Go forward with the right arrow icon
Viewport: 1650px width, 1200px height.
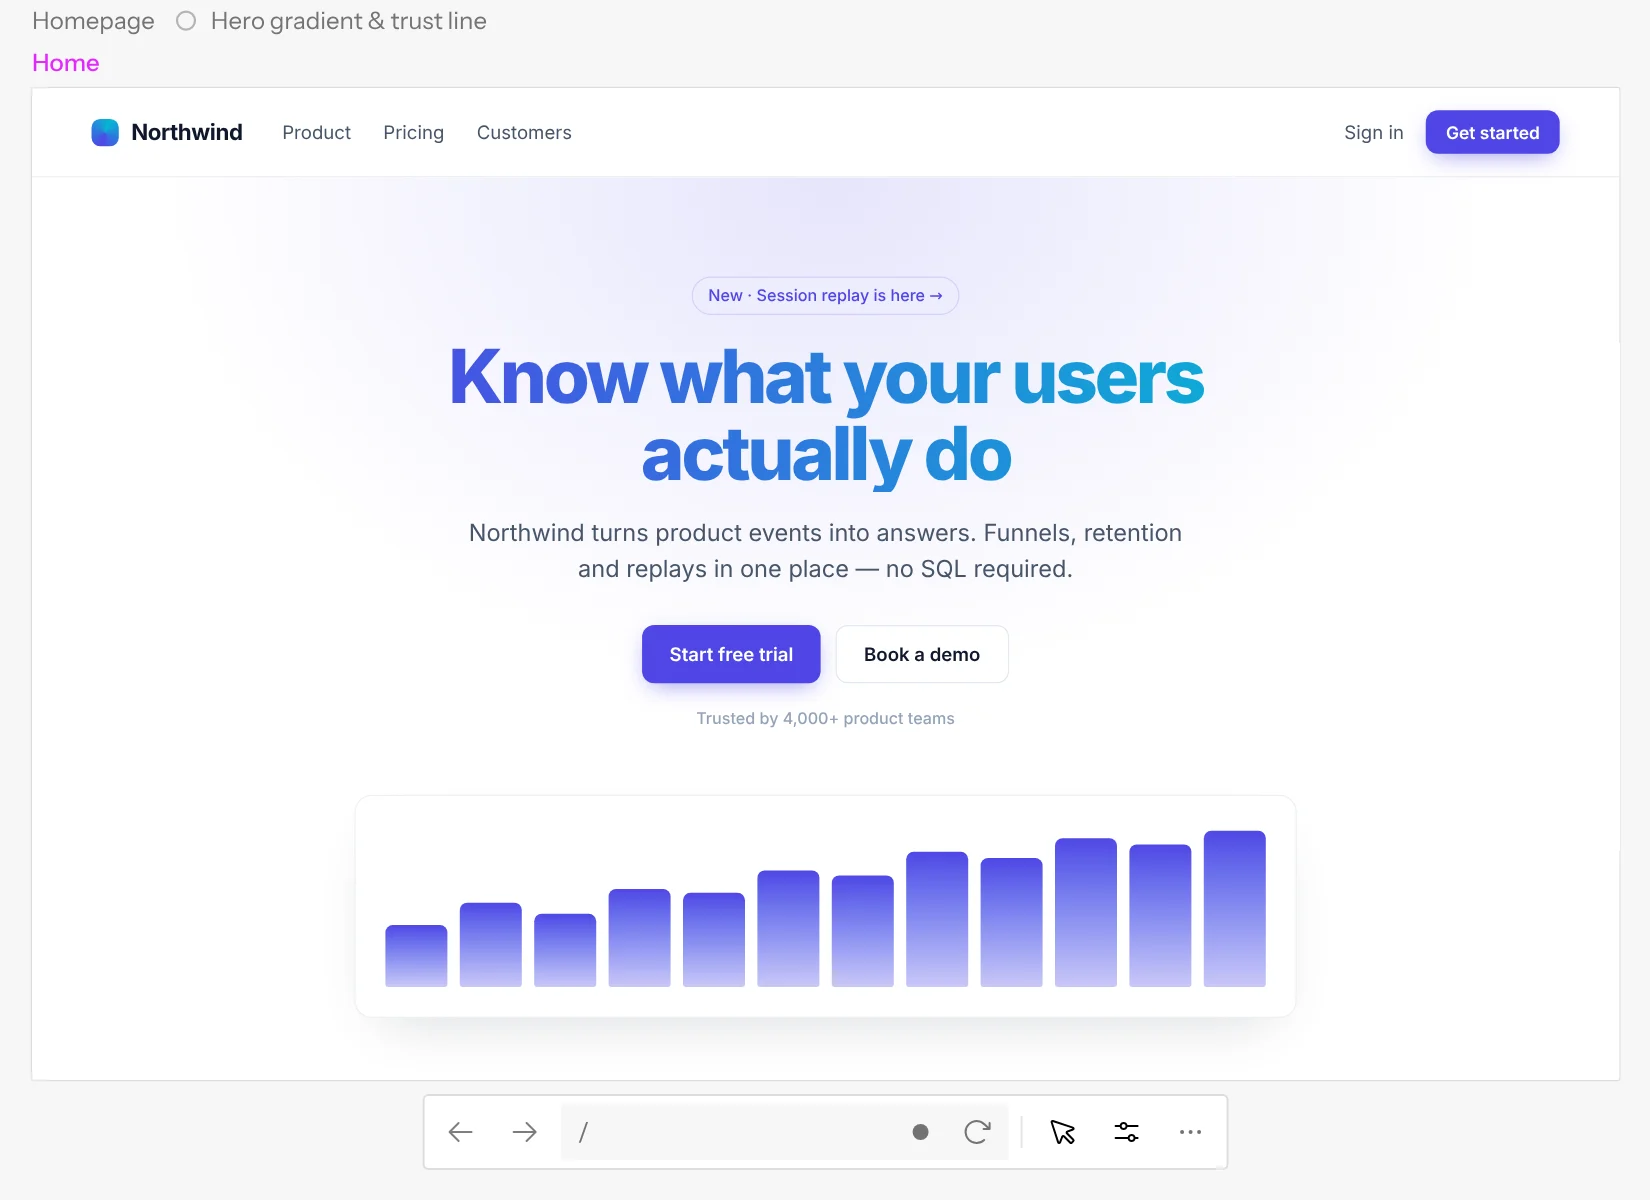click(524, 1132)
